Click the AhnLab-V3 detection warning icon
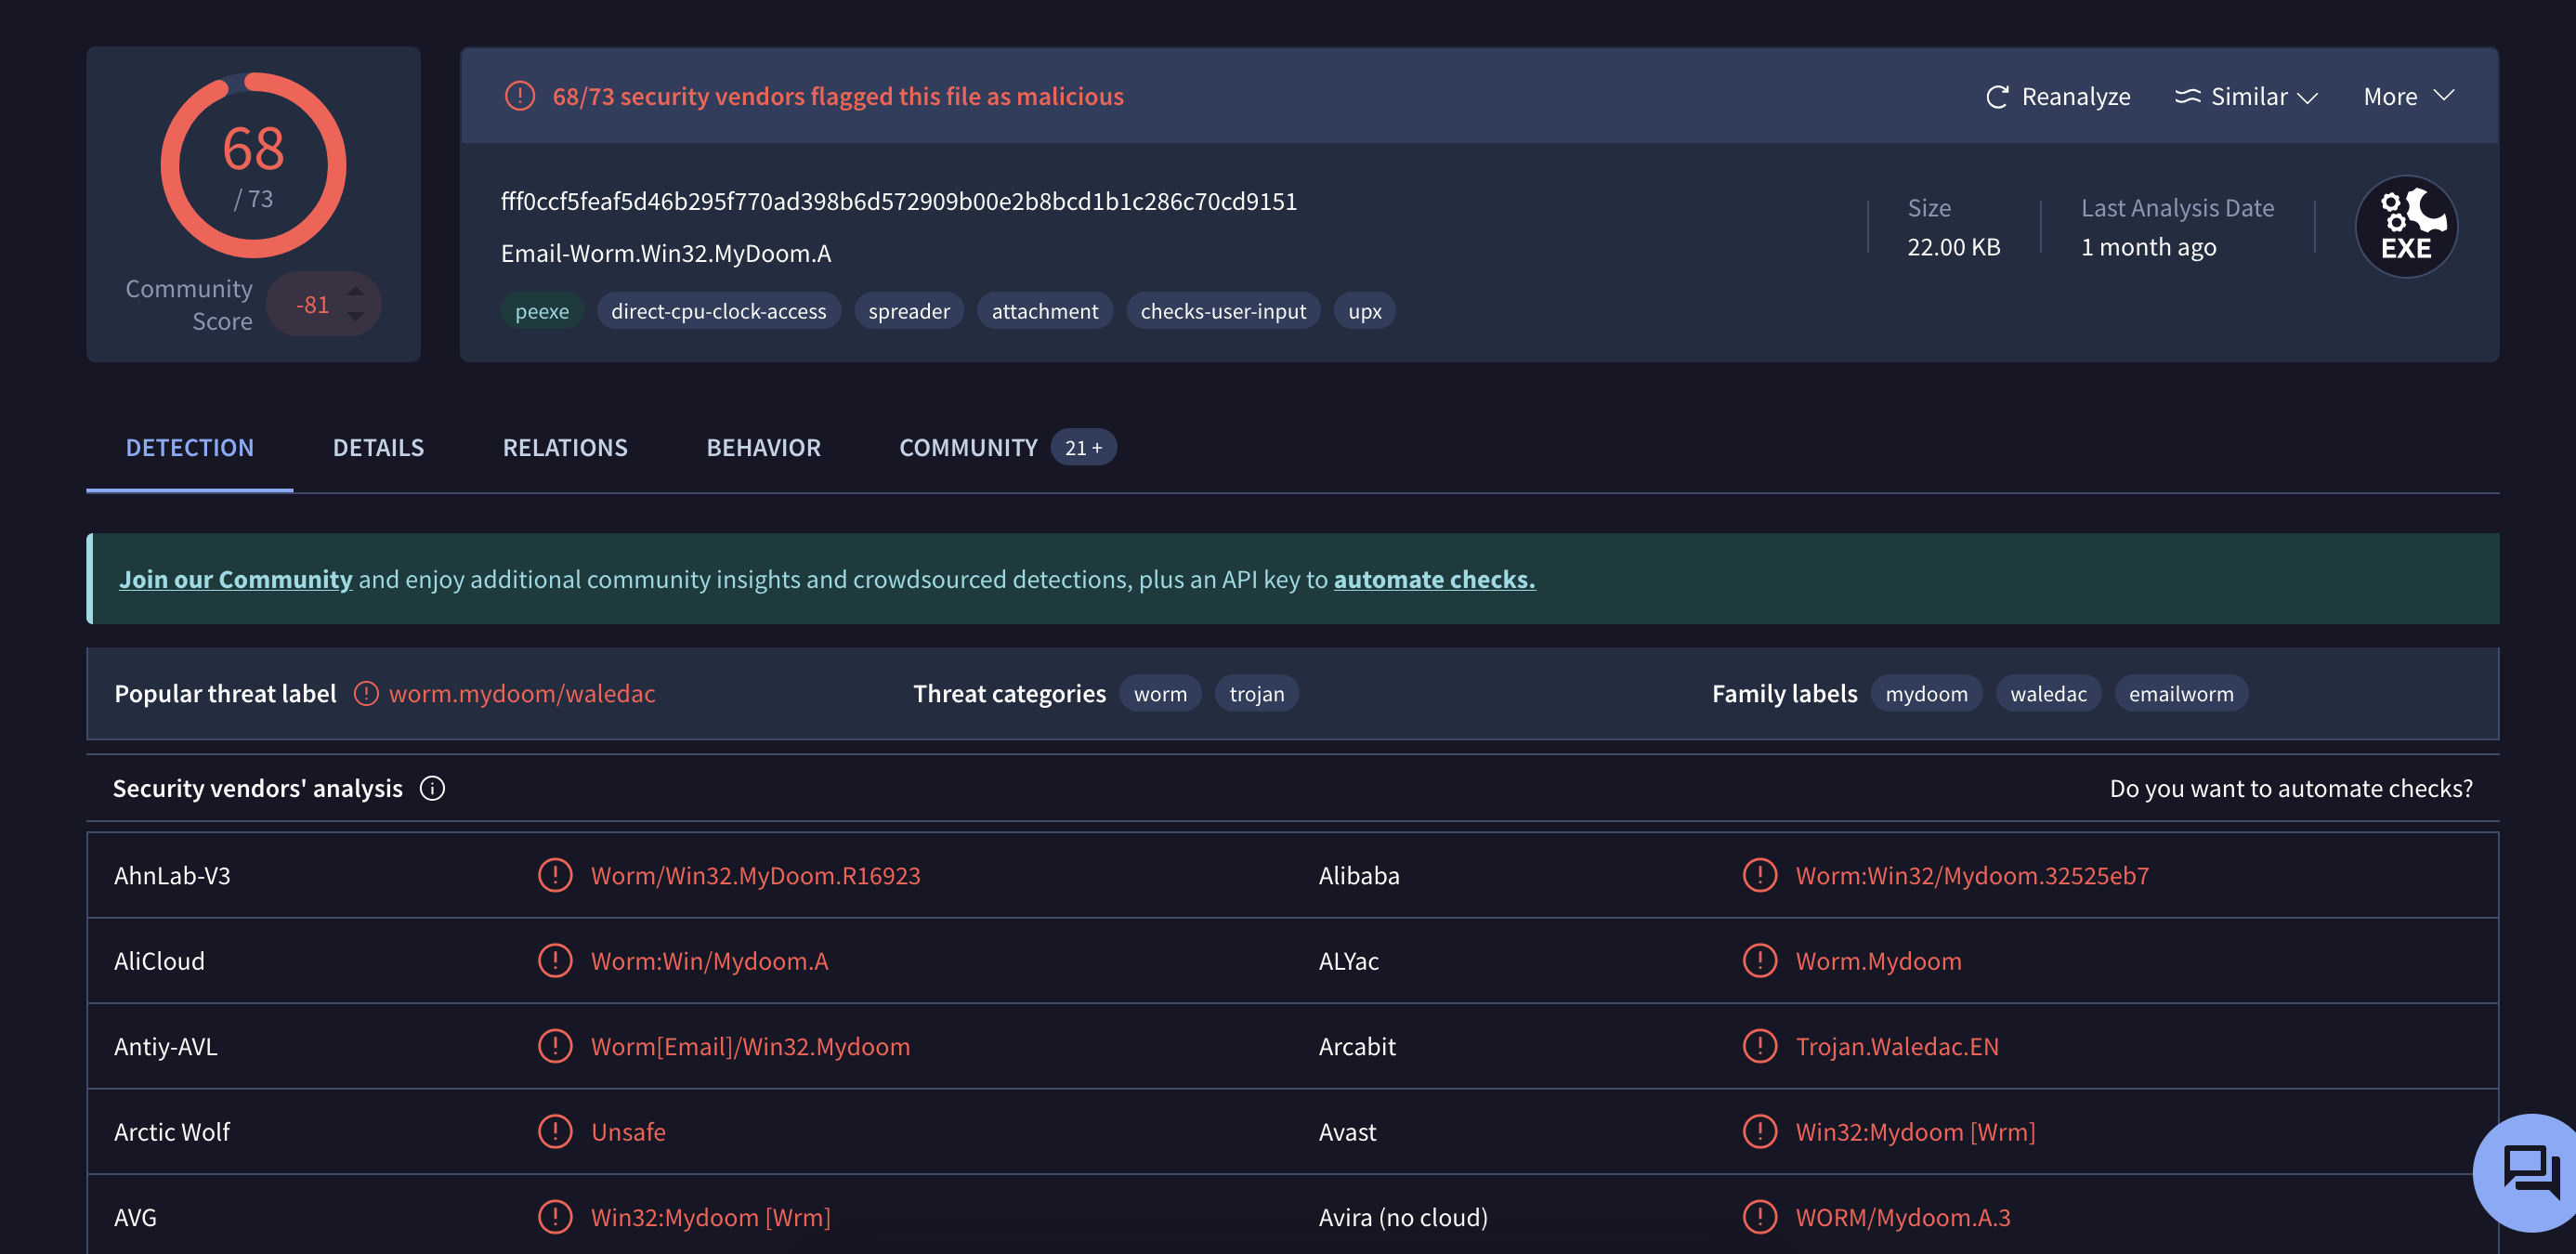The width and height of the screenshot is (2576, 1254). tap(555, 875)
